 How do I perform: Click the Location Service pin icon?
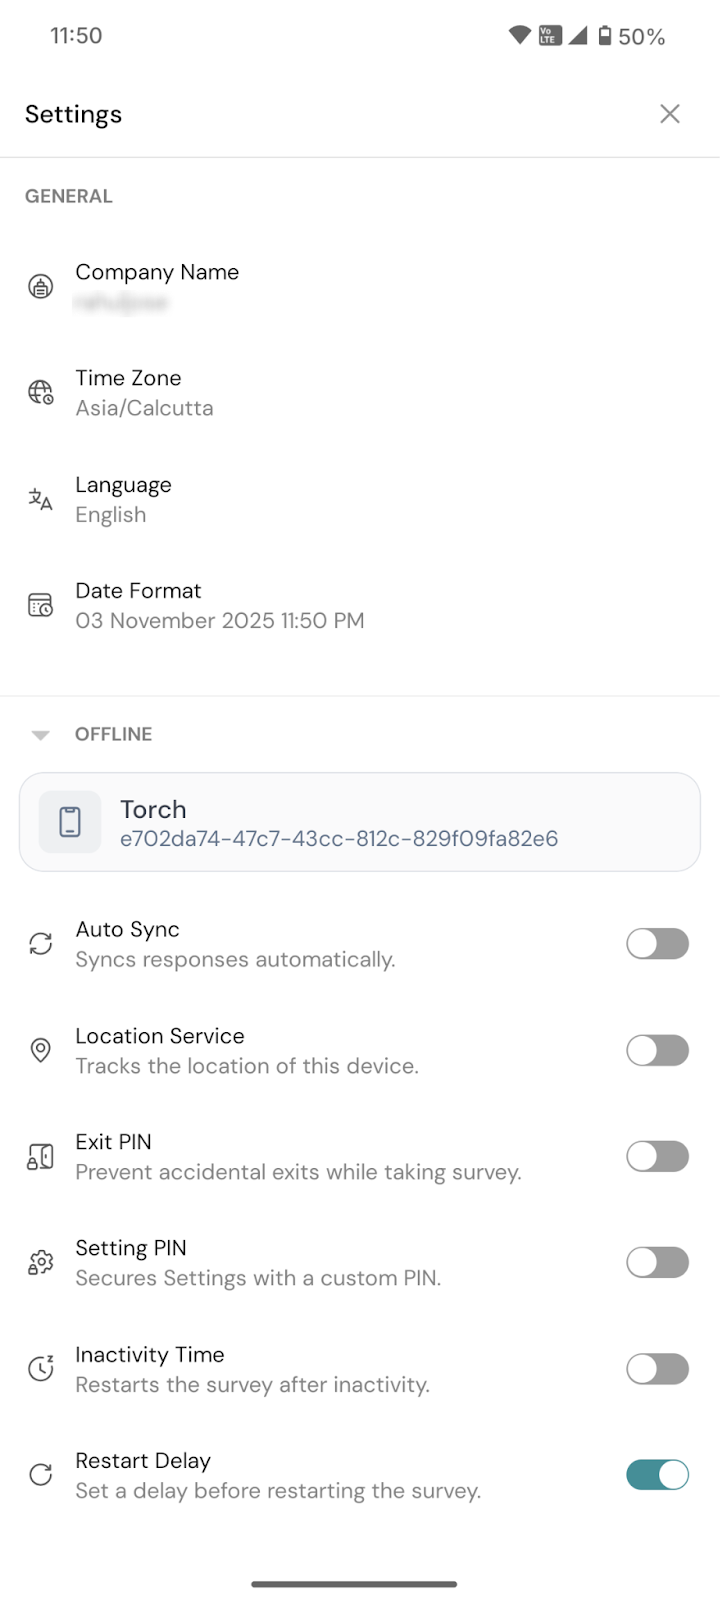[x=40, y=1050]
